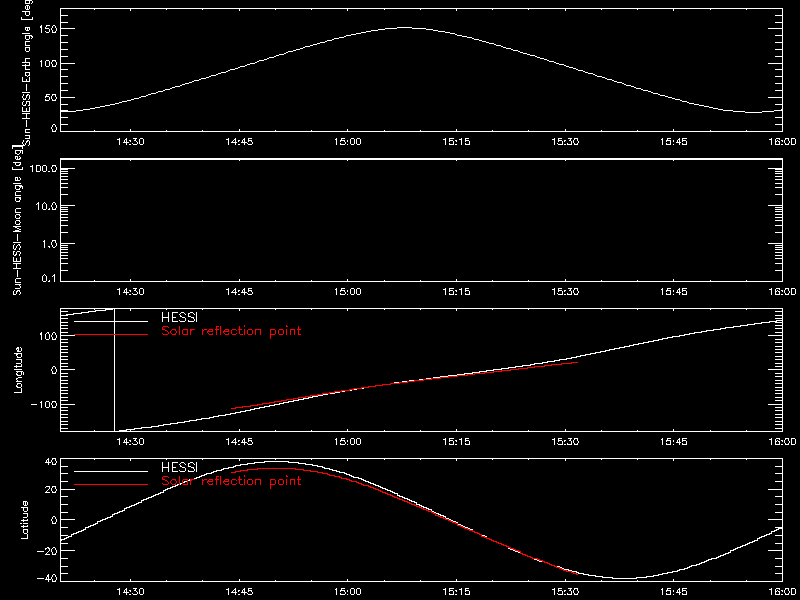Select the 'Sun-HESSI-Moon angle [deg]' axis title

[x=18, y=220]
